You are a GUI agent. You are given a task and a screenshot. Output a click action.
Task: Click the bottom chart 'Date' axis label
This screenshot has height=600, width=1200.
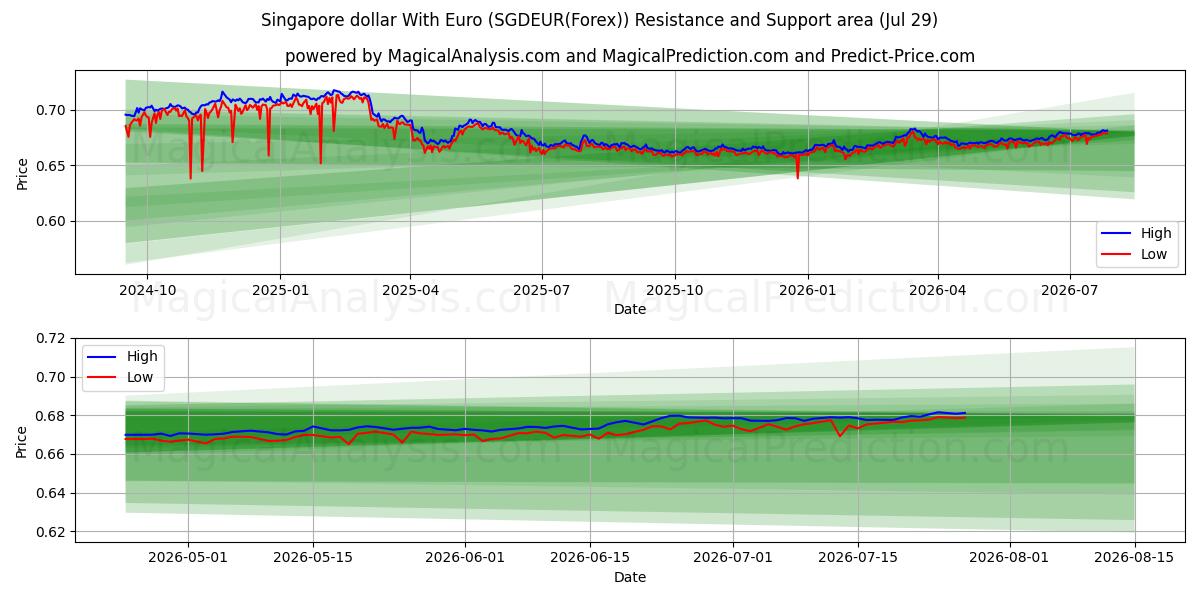(x=630, y=577)
